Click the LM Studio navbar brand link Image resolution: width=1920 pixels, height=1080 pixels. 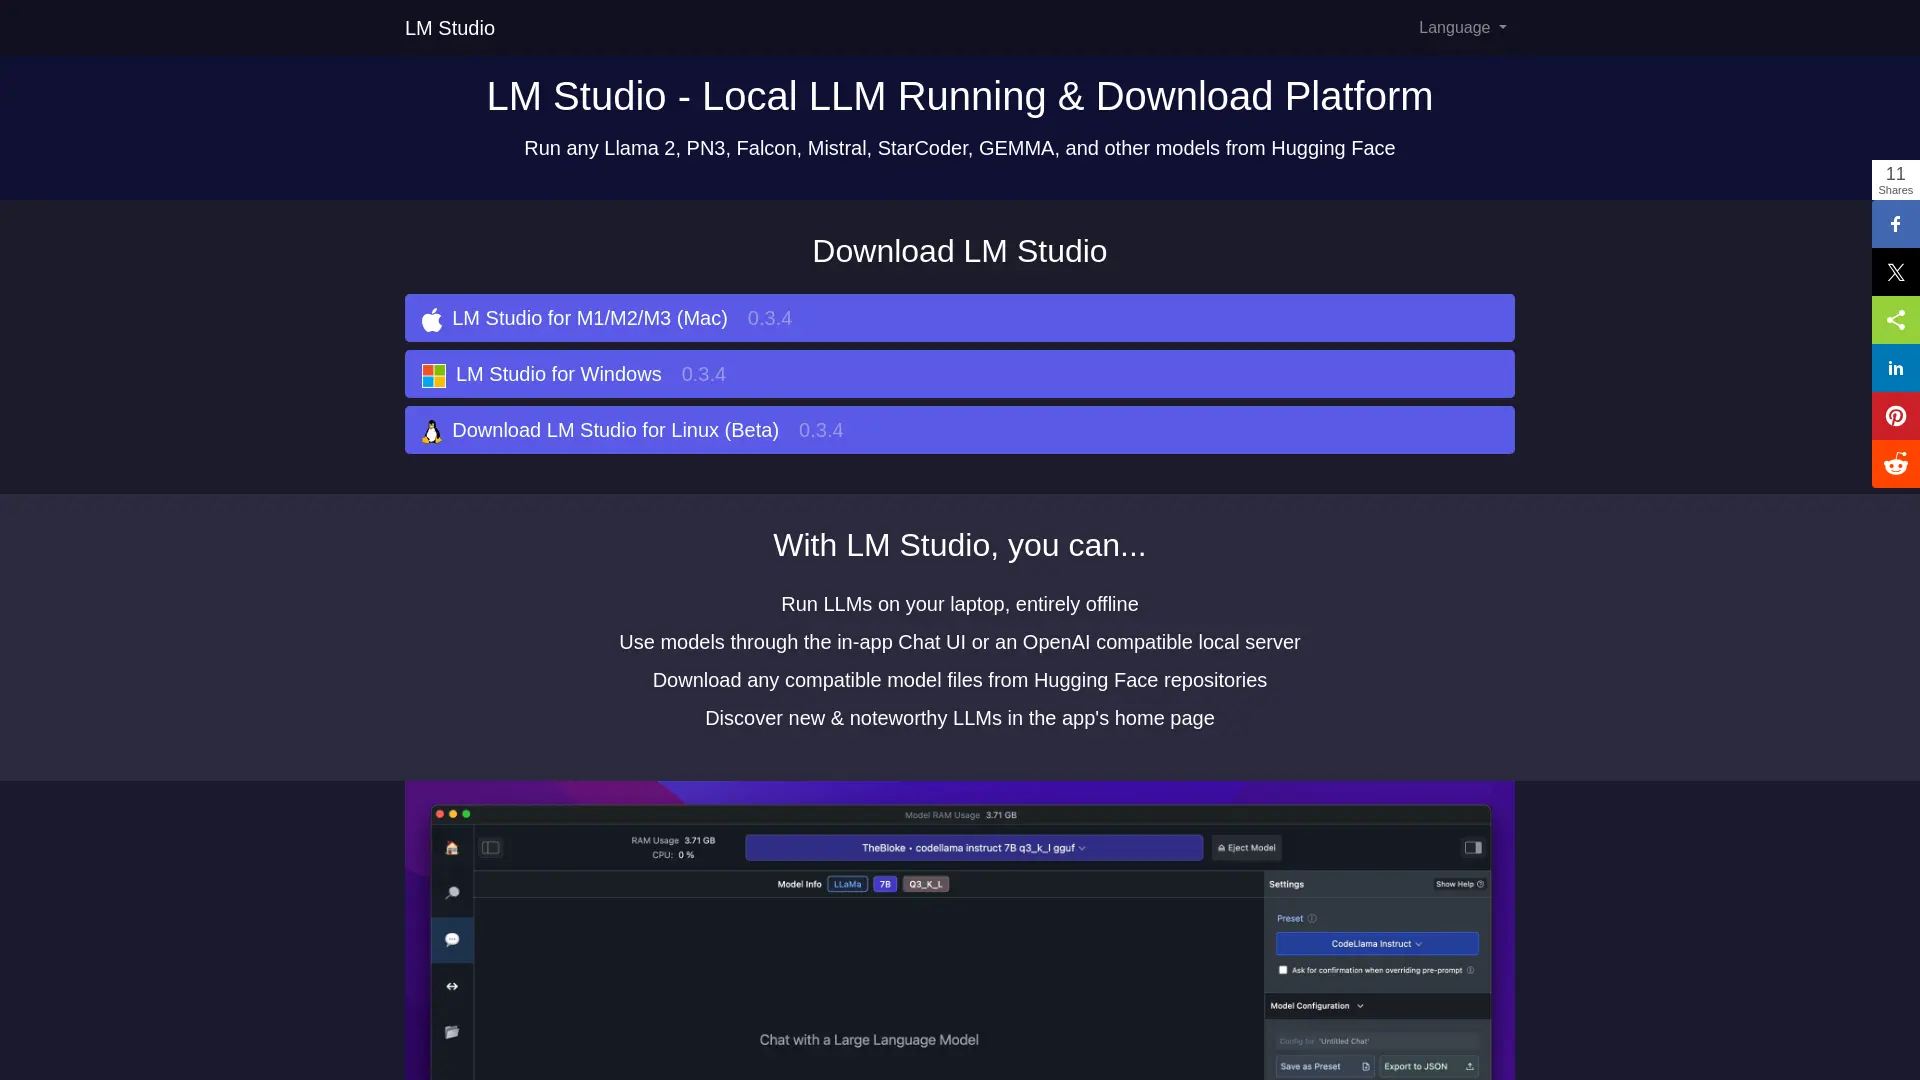[x=449, y=28]
